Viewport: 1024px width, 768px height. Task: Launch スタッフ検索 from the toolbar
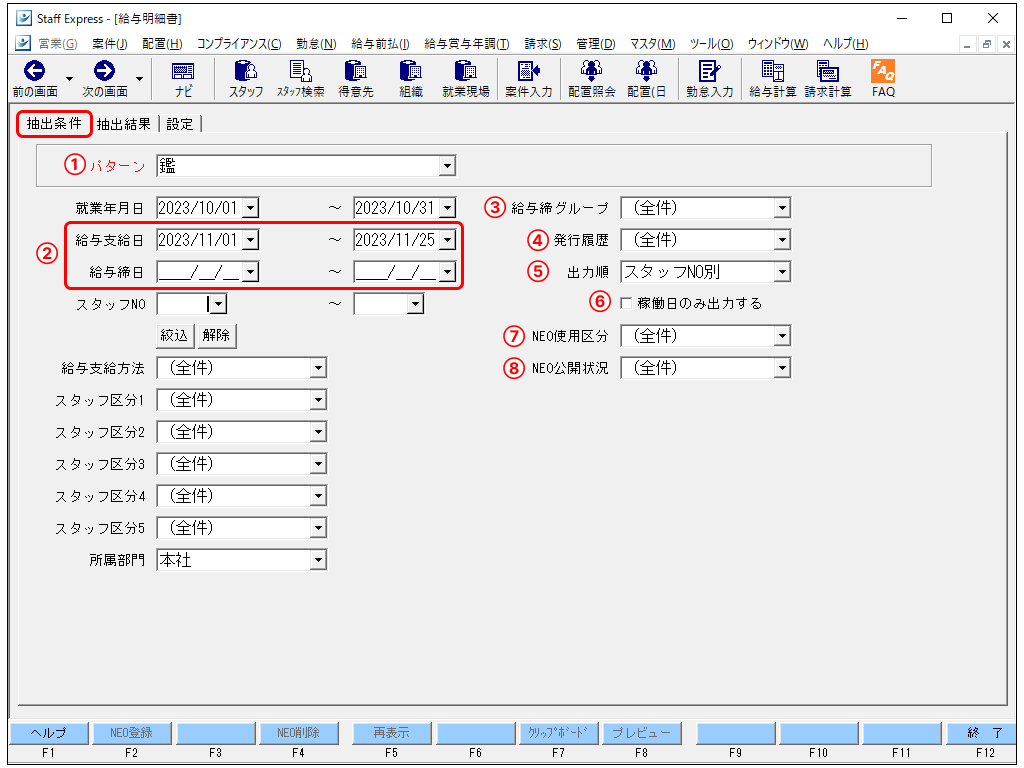(300, 78)
